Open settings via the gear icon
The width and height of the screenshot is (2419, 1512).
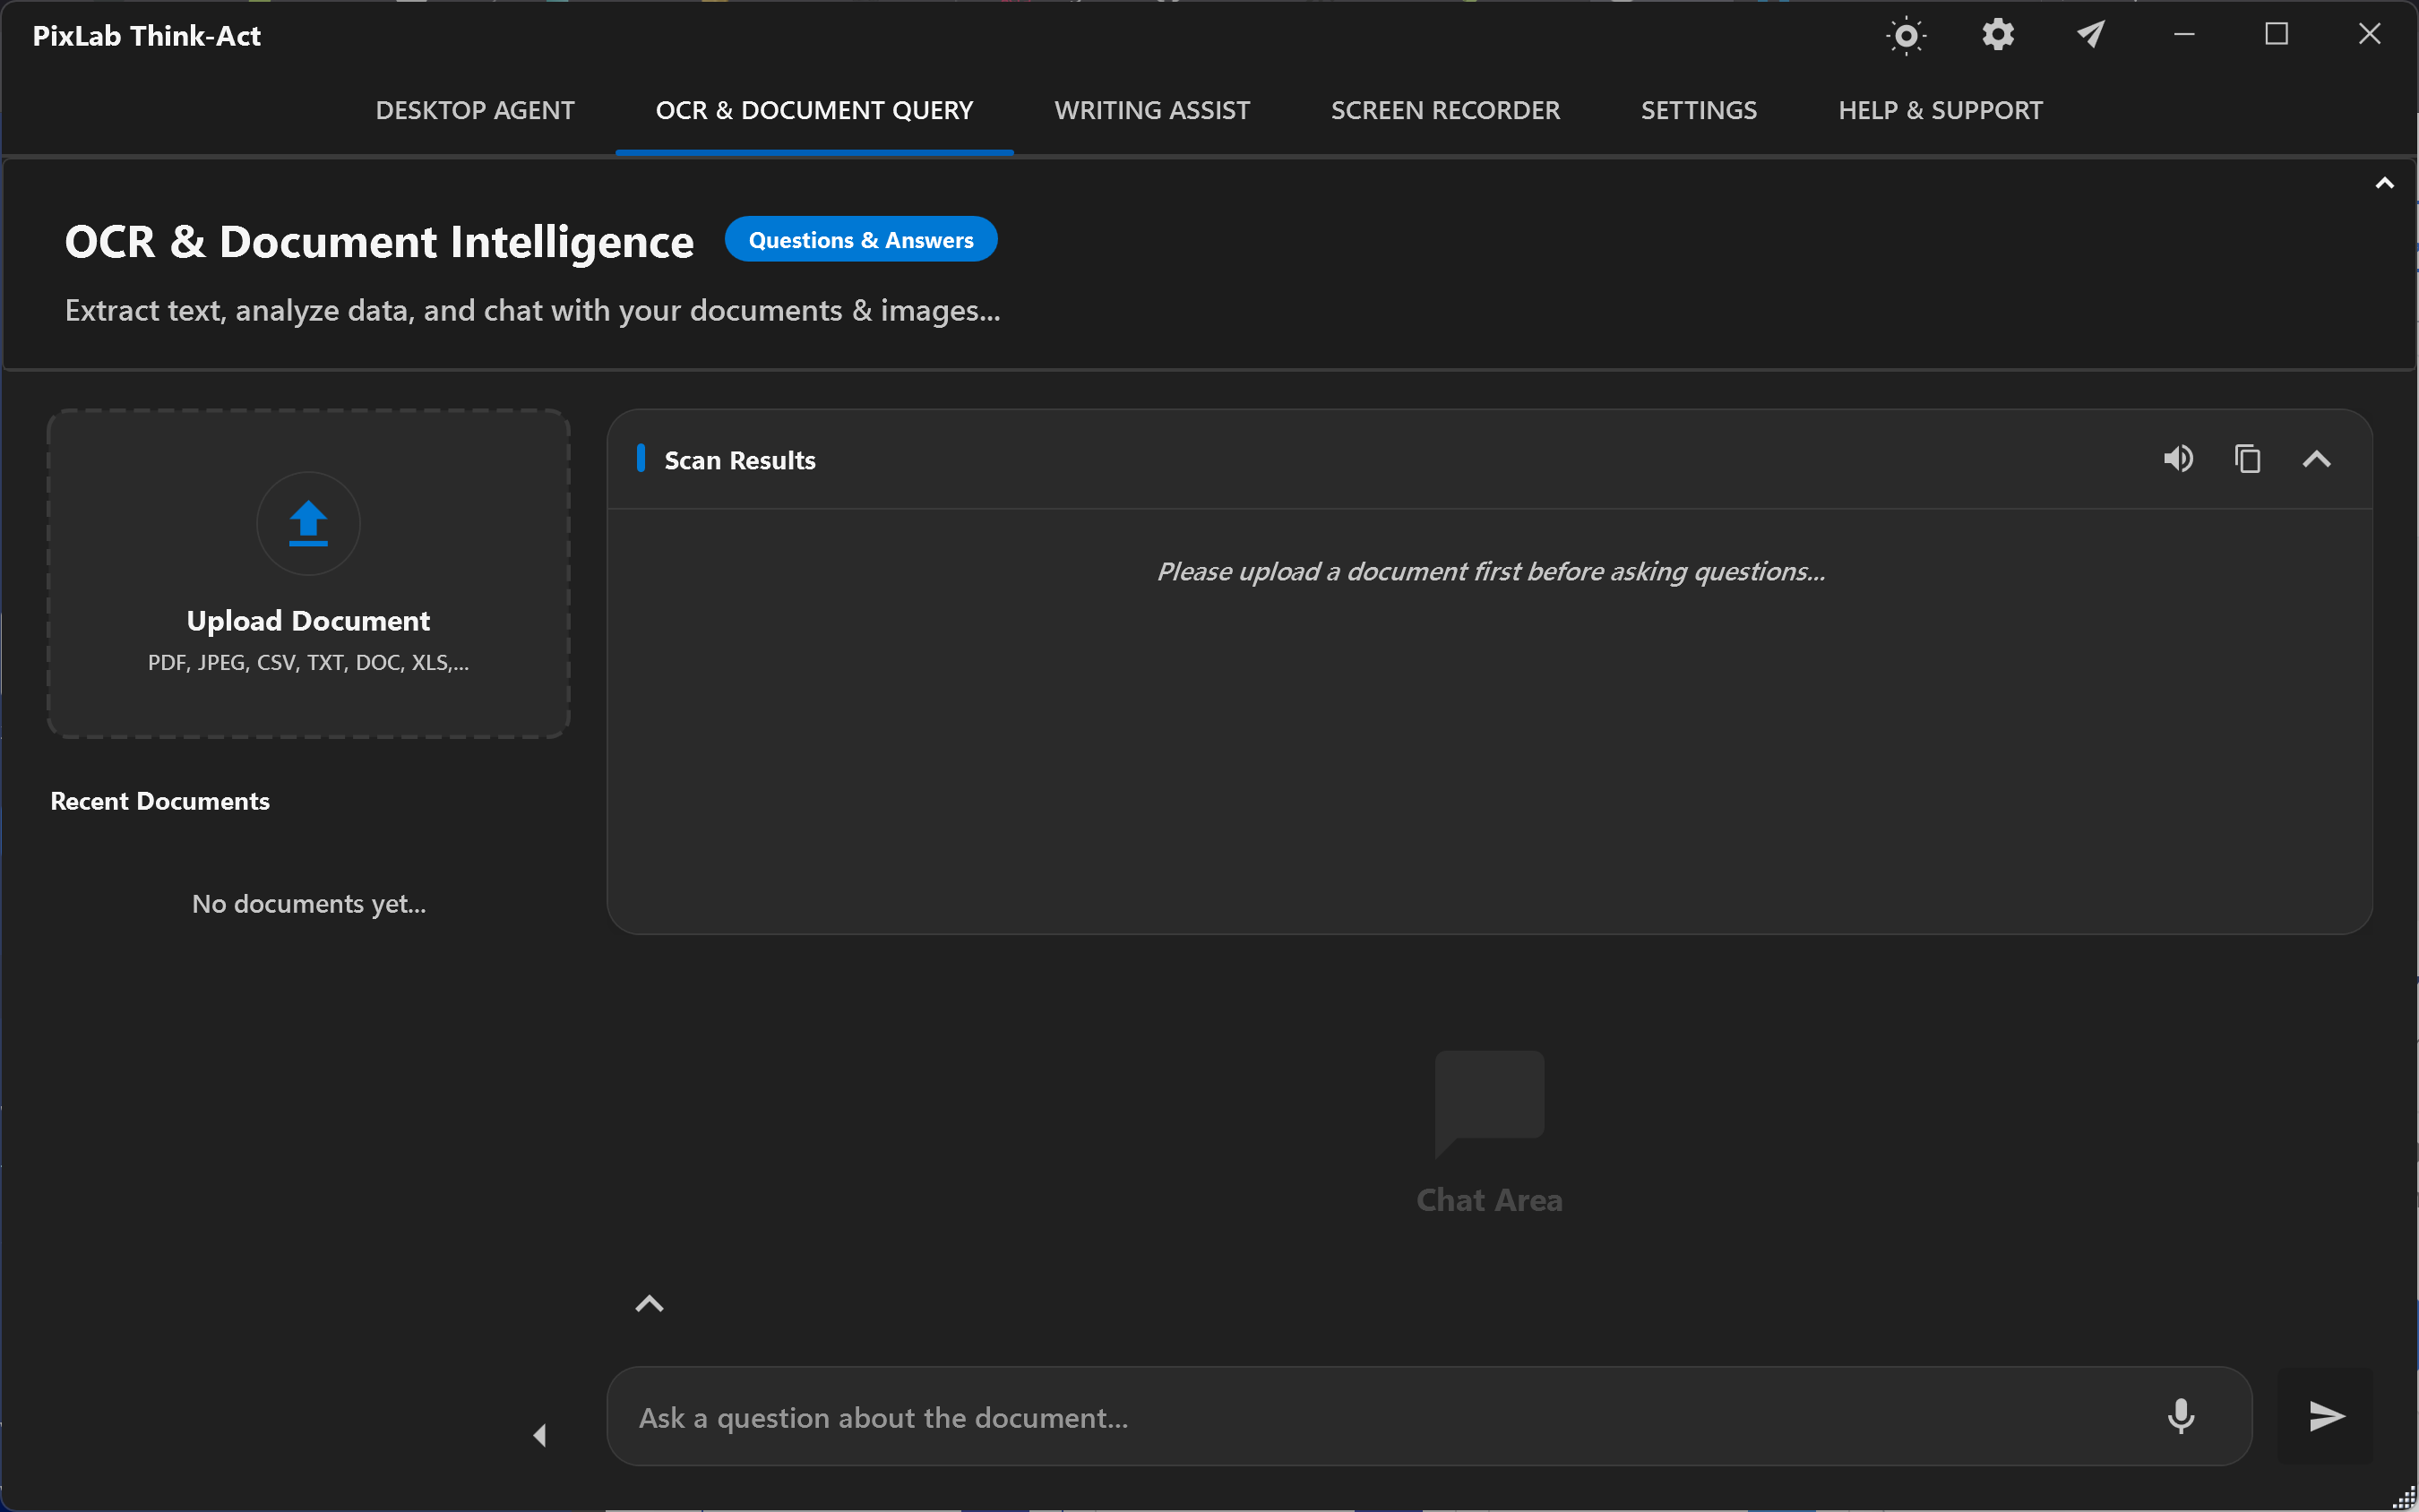click(1998, 35)
